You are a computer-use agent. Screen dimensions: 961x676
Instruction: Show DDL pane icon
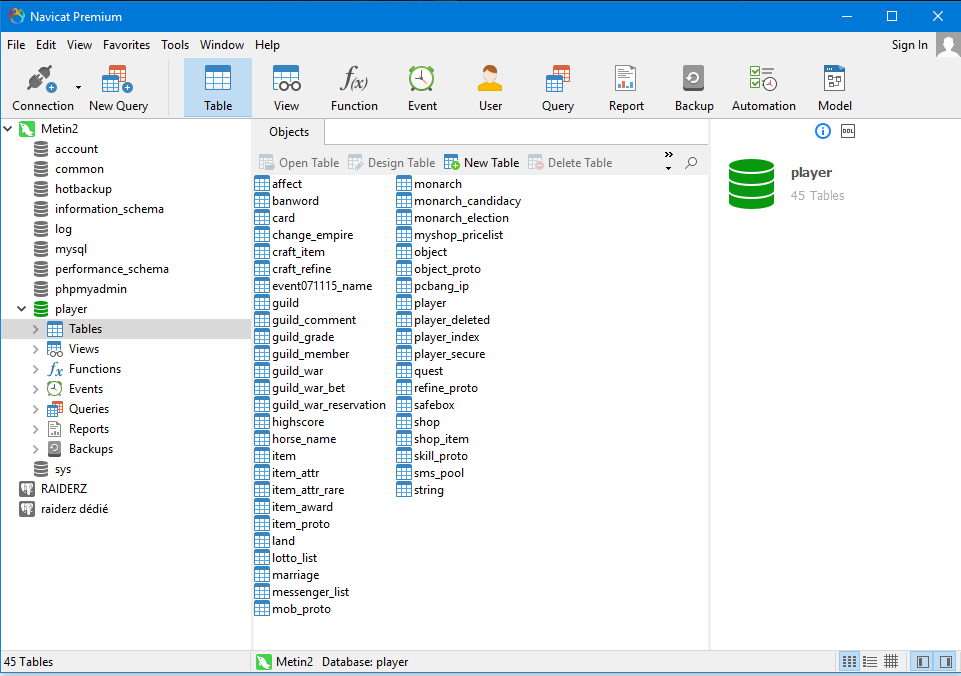848,131
